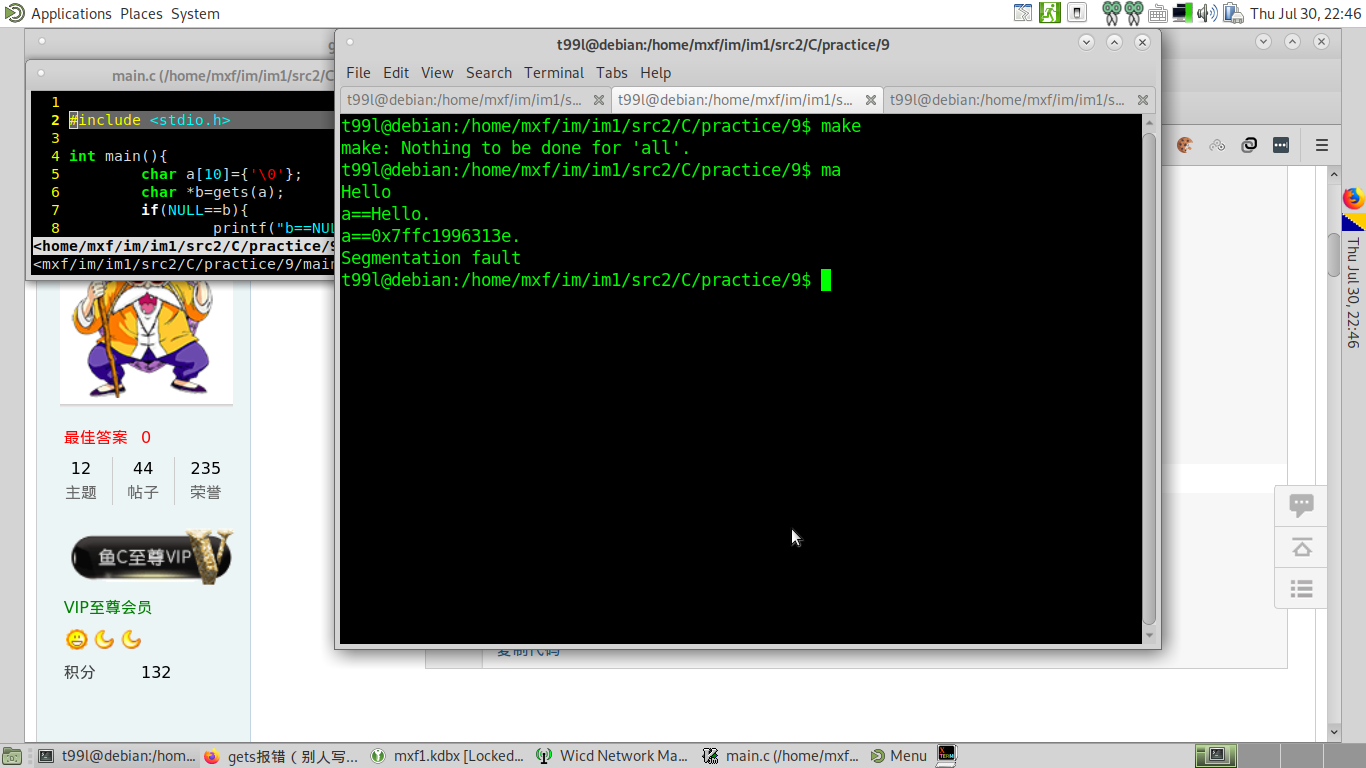Open the Edit menu in terminal
The height and width of the screenshot is (768, 1366).
[396, 73]
